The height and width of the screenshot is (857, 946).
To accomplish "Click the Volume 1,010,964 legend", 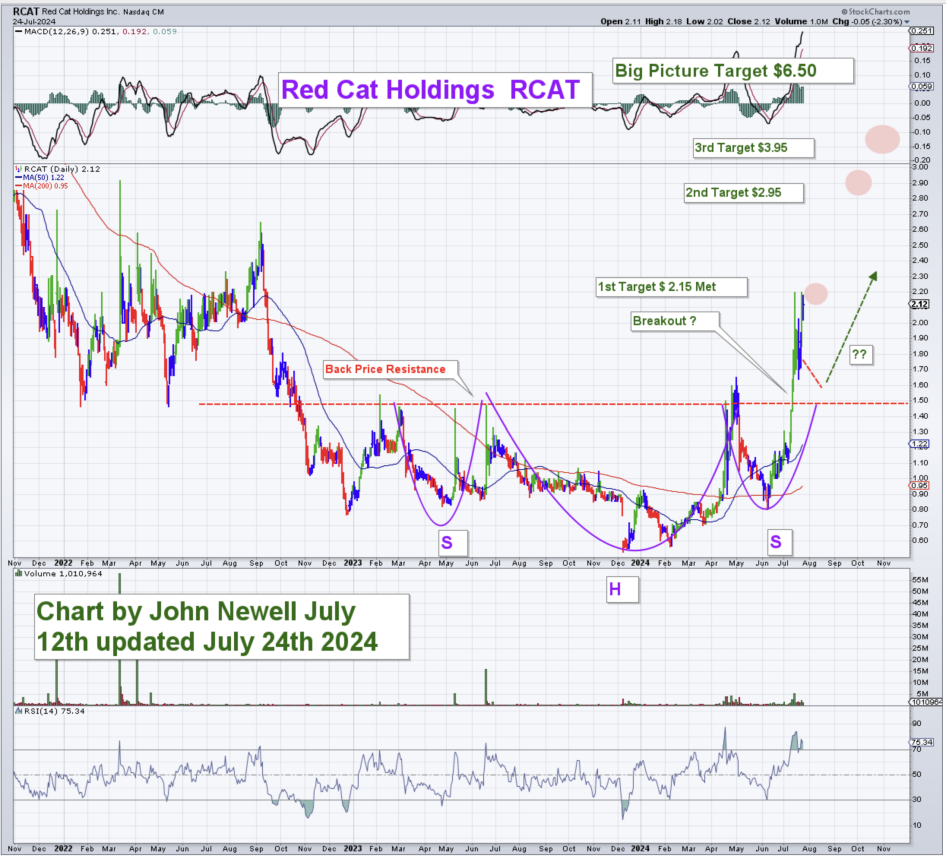I will [x=59, y=573].
